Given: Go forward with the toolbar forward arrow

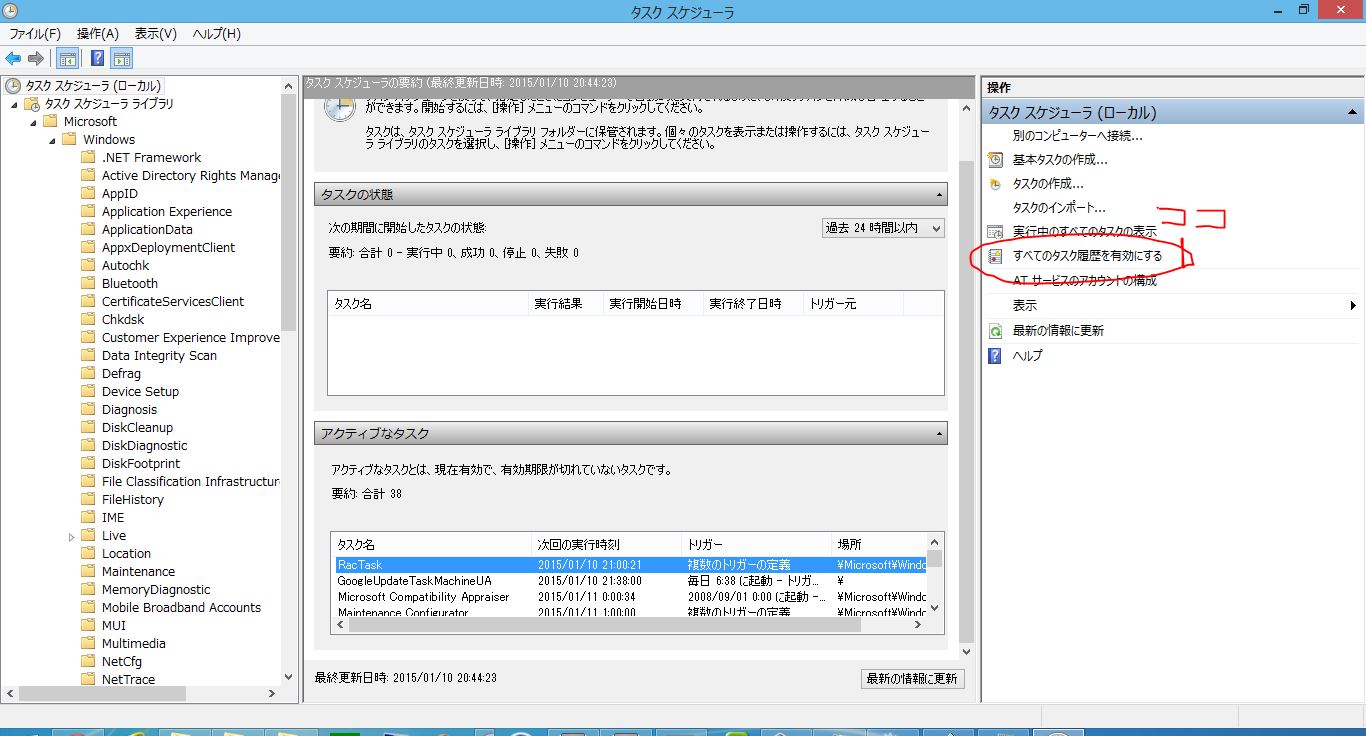Looking at the screenshot, I should (x=35, y=58).
